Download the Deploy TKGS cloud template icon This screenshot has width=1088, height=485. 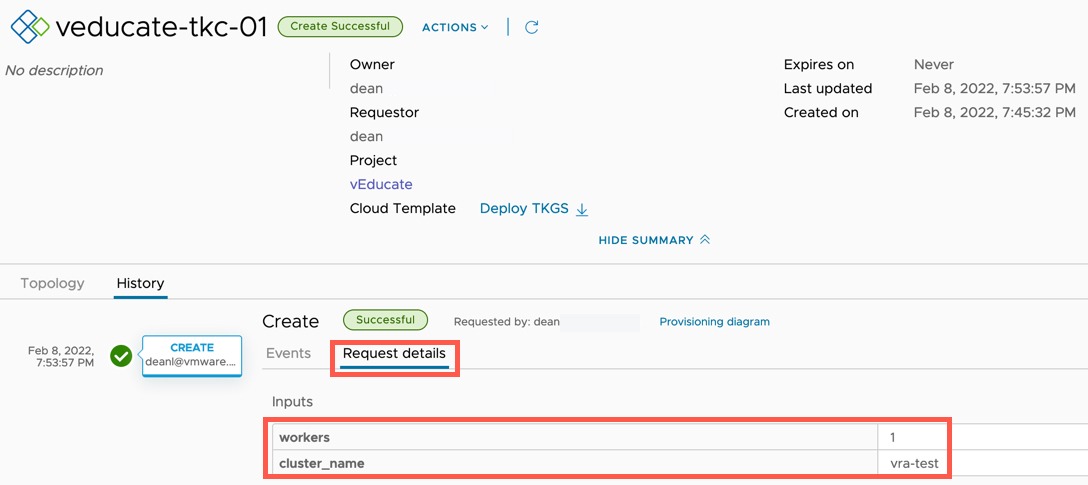click(x=582, y=209)
